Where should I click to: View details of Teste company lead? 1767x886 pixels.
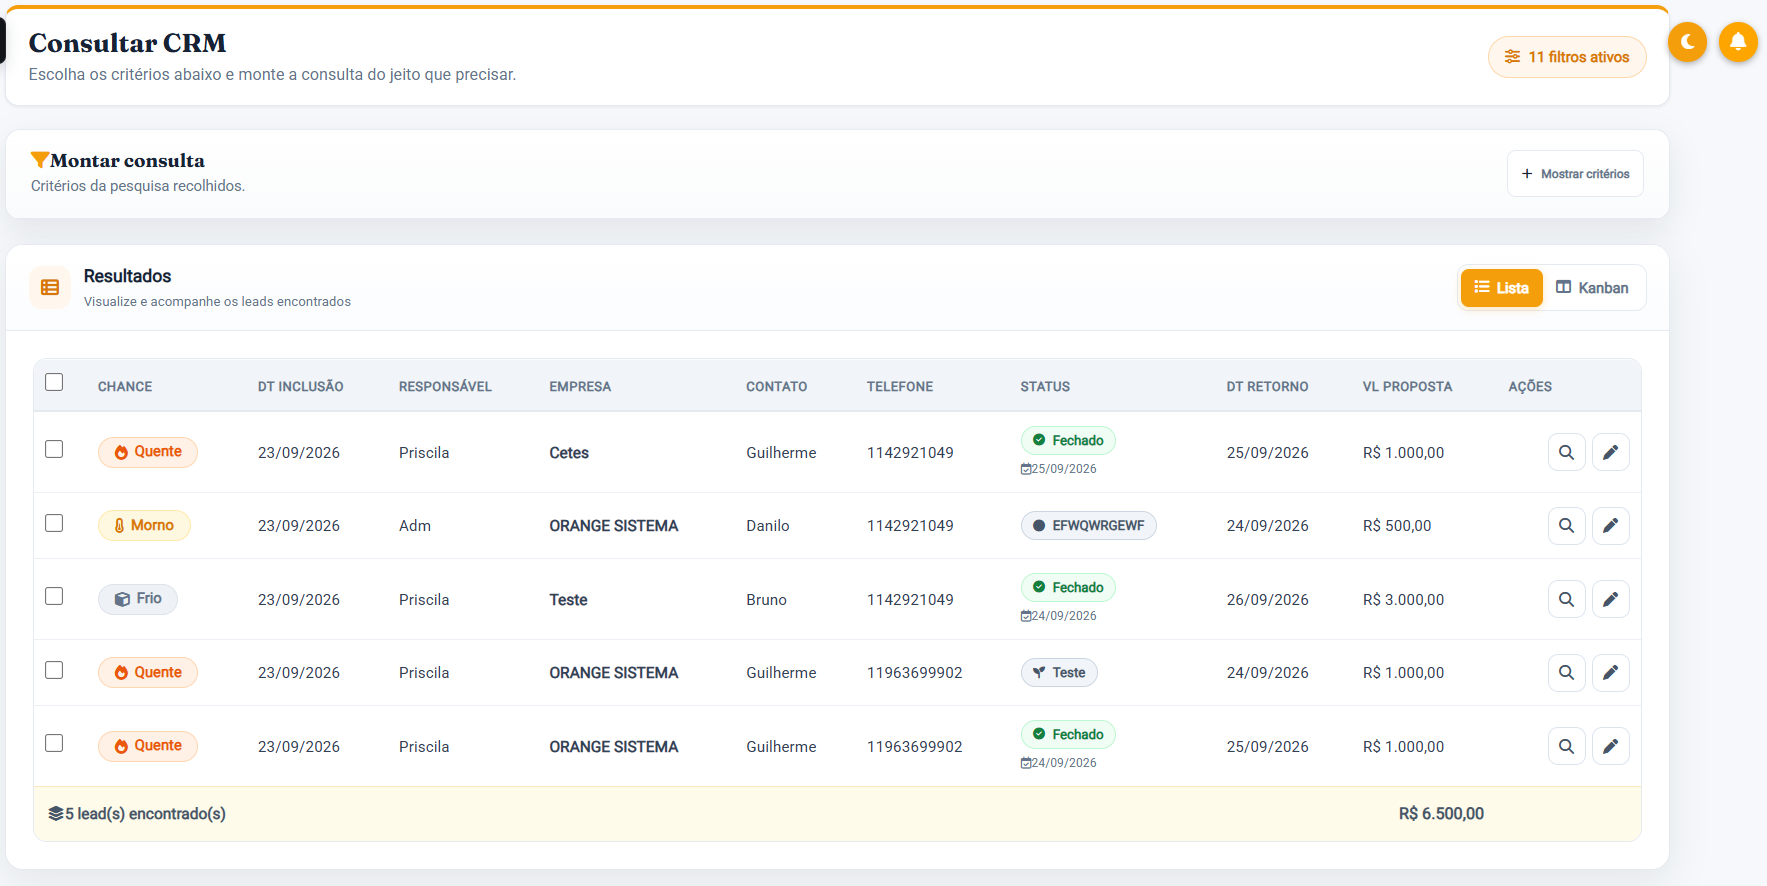(1566, 599)
